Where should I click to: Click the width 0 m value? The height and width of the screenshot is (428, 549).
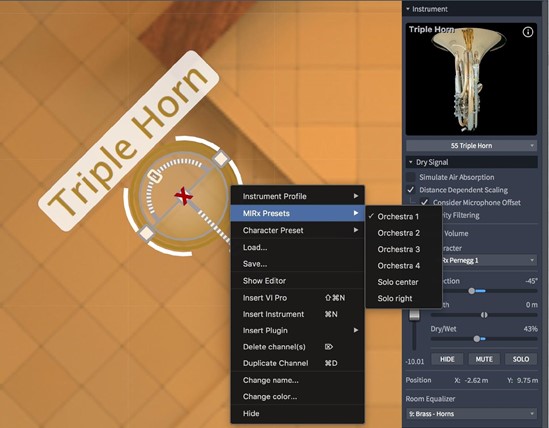click(531, 305)
